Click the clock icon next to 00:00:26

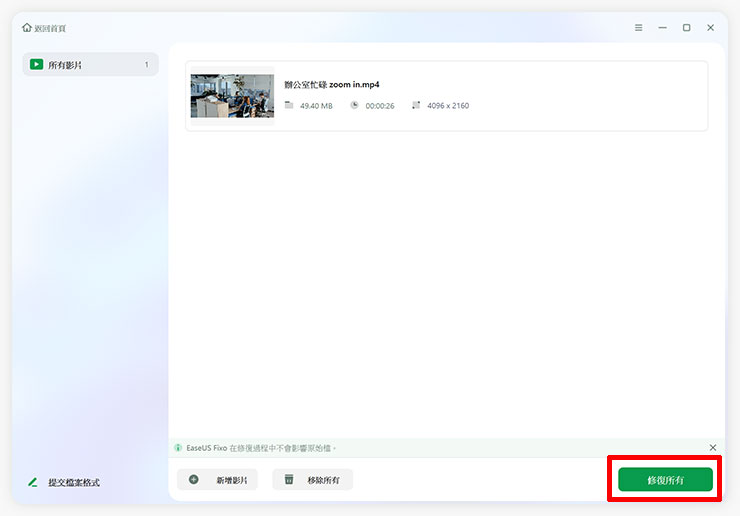click(354, 105)
